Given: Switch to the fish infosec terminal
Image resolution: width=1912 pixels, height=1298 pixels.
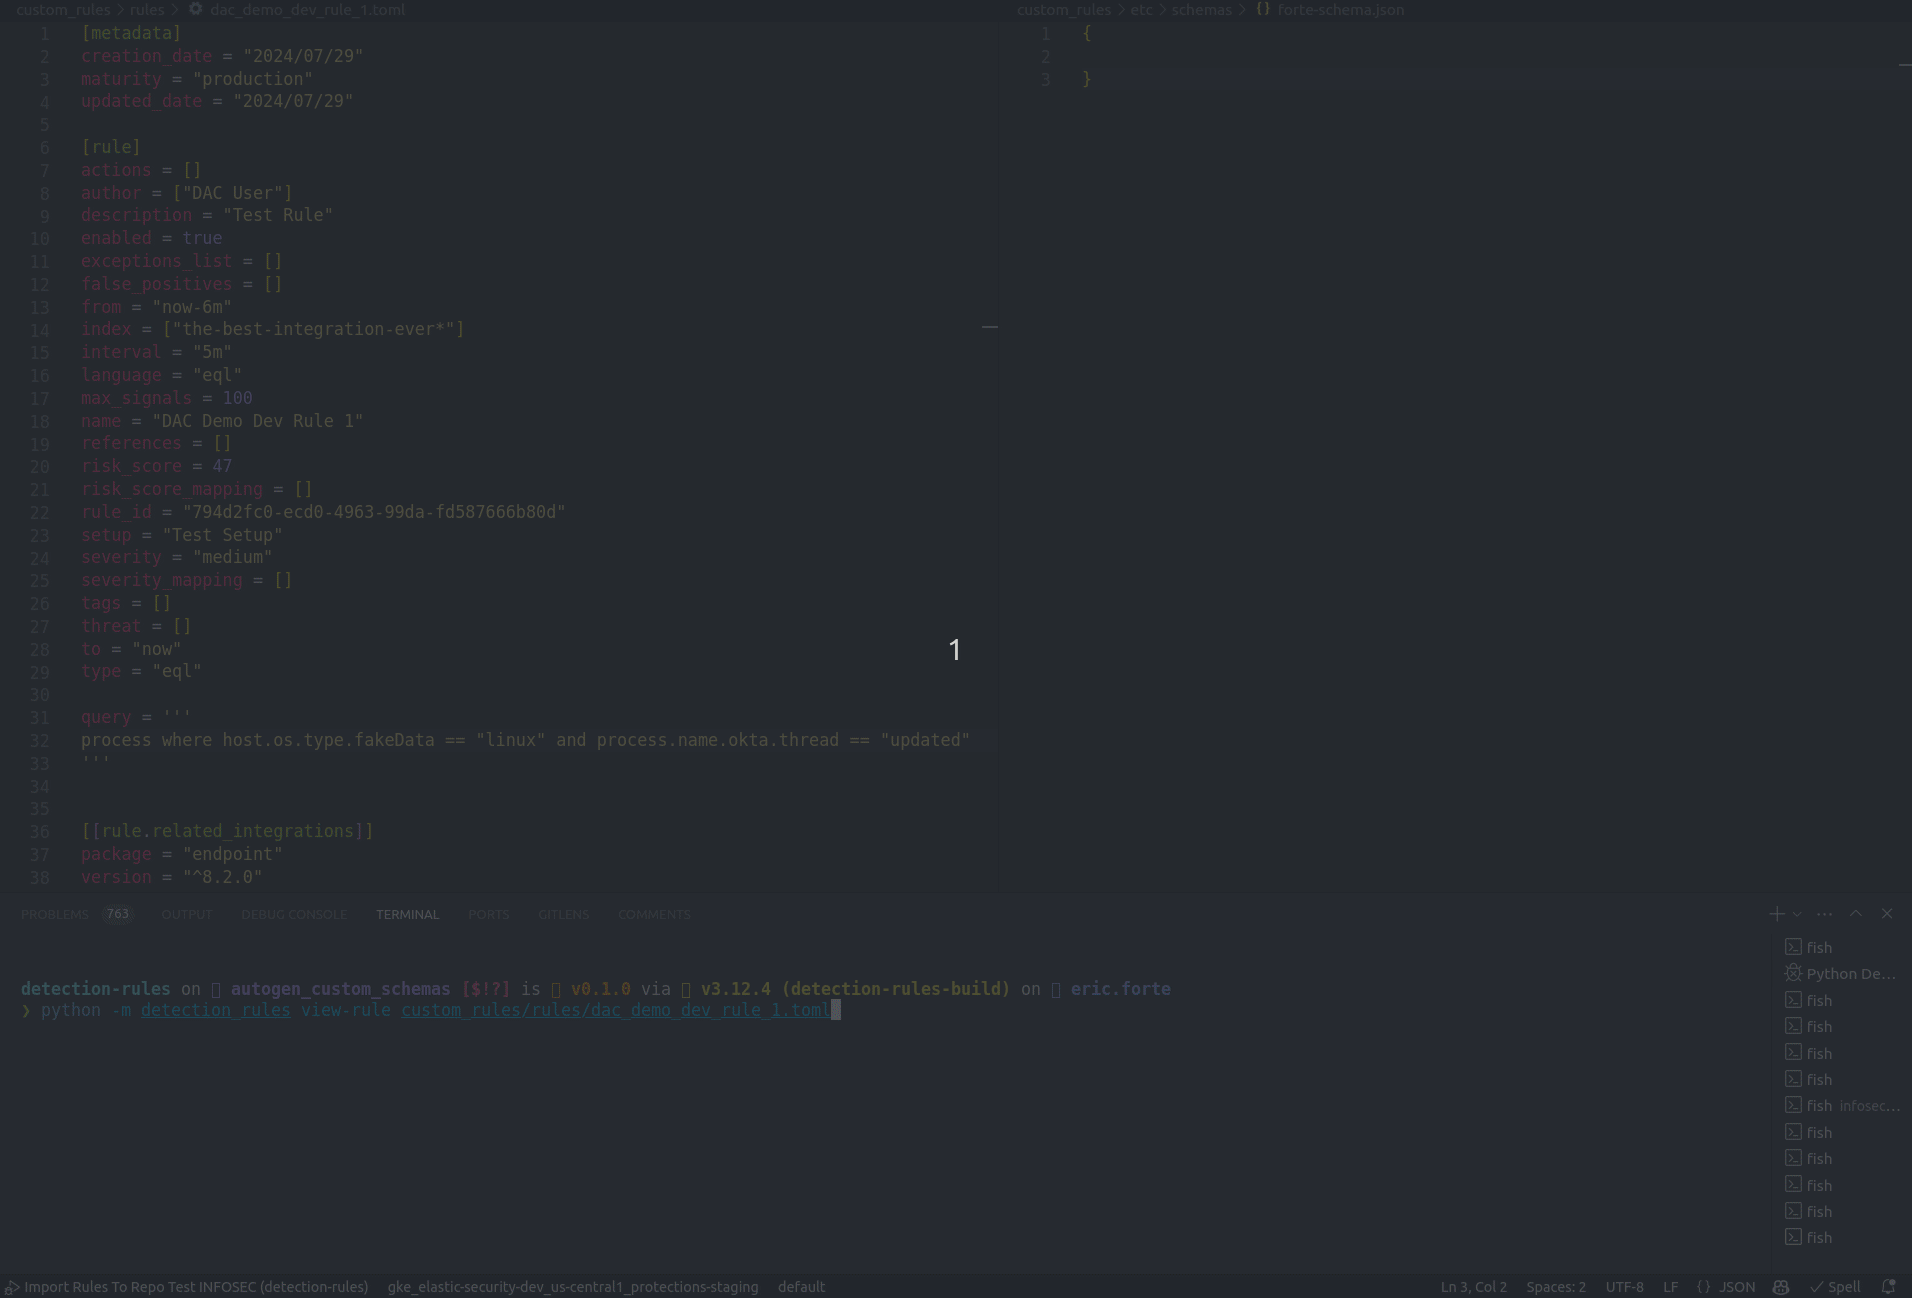Looking at the screenshot, I should [x=1841, y=1106].
